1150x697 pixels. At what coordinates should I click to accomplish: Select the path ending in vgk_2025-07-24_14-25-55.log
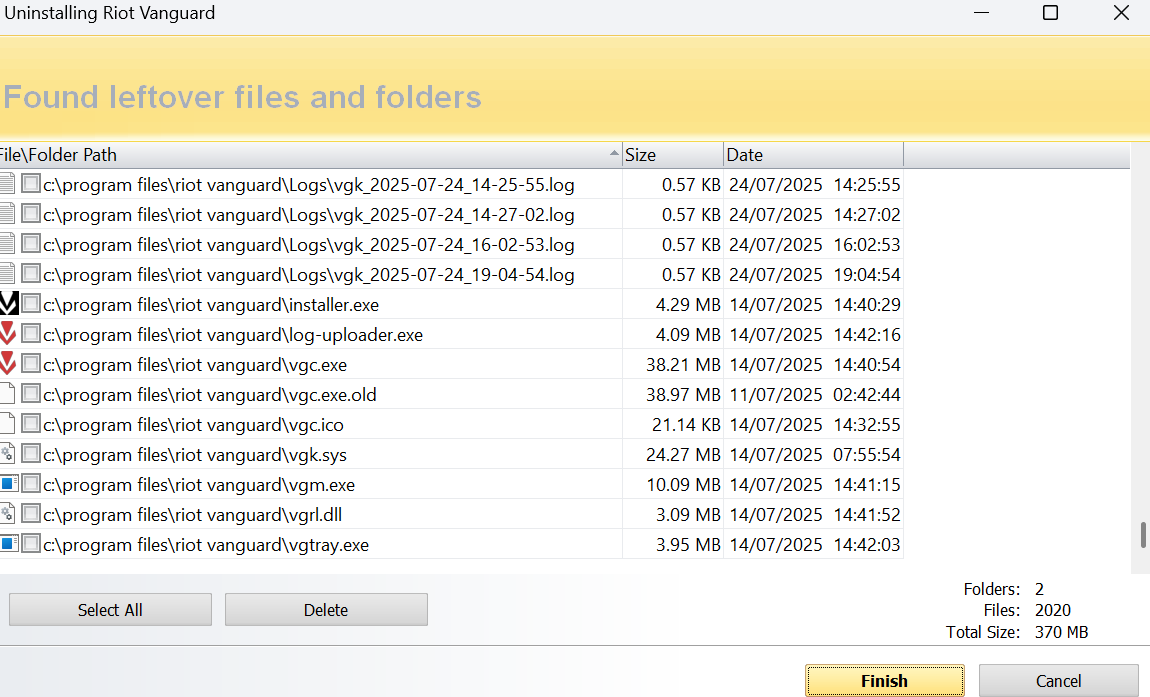(x=309, y=185)
